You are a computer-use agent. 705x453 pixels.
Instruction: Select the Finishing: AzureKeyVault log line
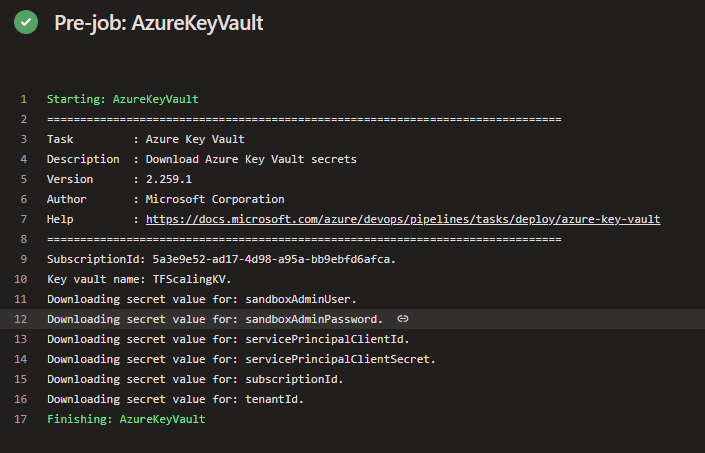click(x=126, y=419)
